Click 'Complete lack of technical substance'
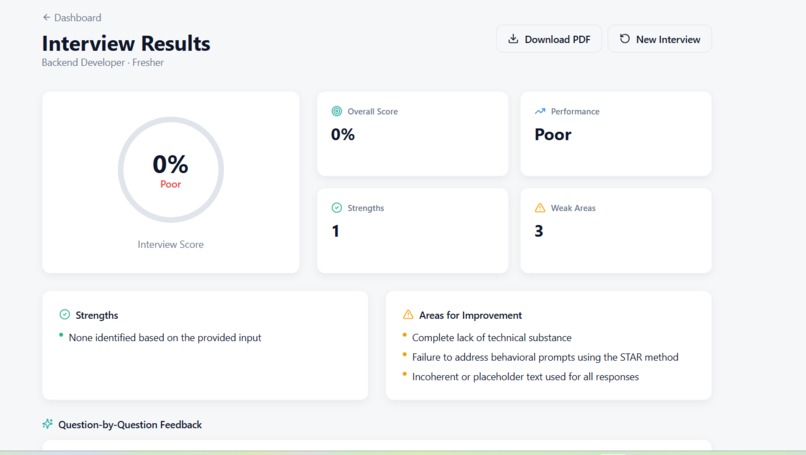This screenshot has width=806, height=455. (492, 338)
